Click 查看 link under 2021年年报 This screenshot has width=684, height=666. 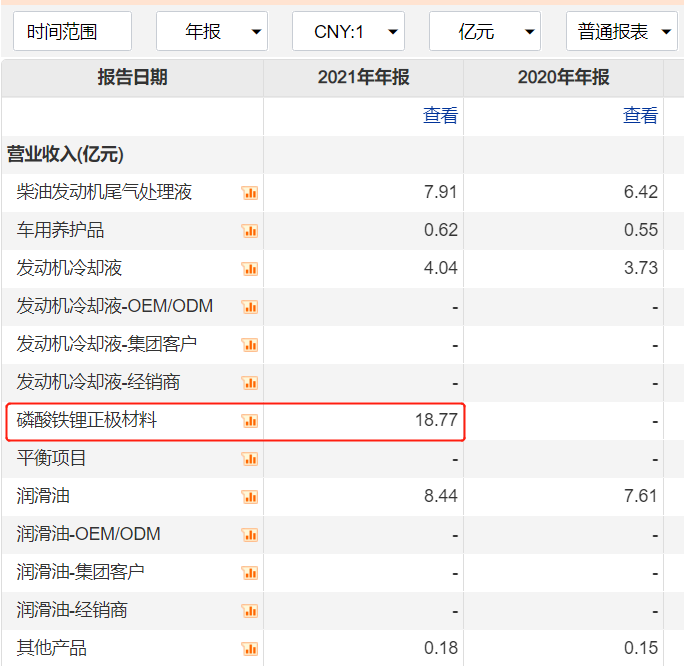pyautogui.click(x=440, y=116)
